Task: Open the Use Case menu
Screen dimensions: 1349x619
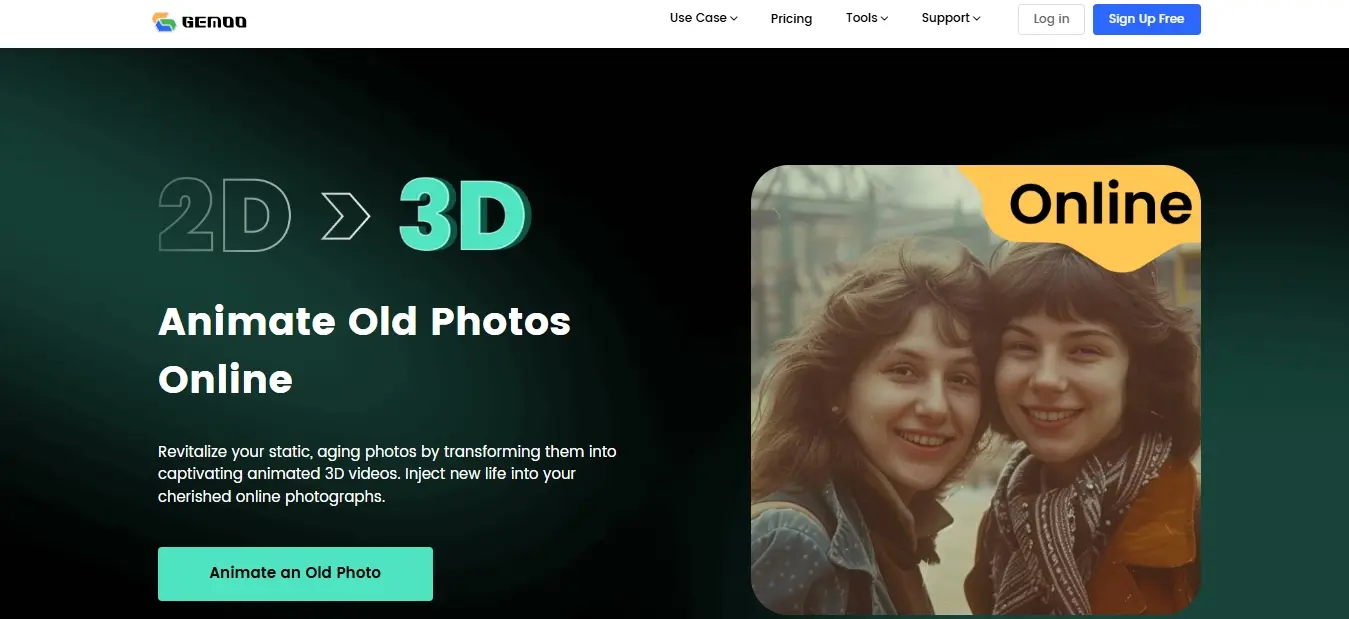Action: tap(697, 18)
